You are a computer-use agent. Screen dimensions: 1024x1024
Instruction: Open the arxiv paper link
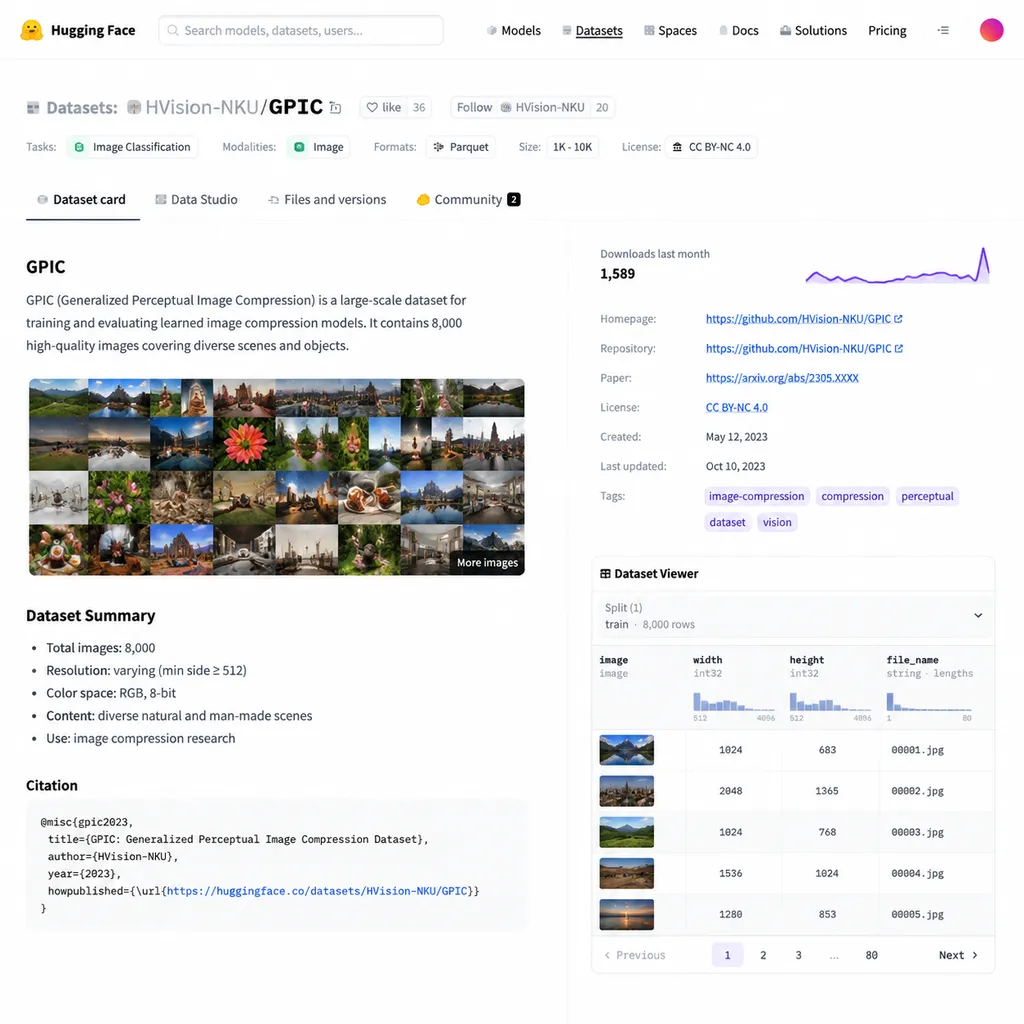[782, 378]
